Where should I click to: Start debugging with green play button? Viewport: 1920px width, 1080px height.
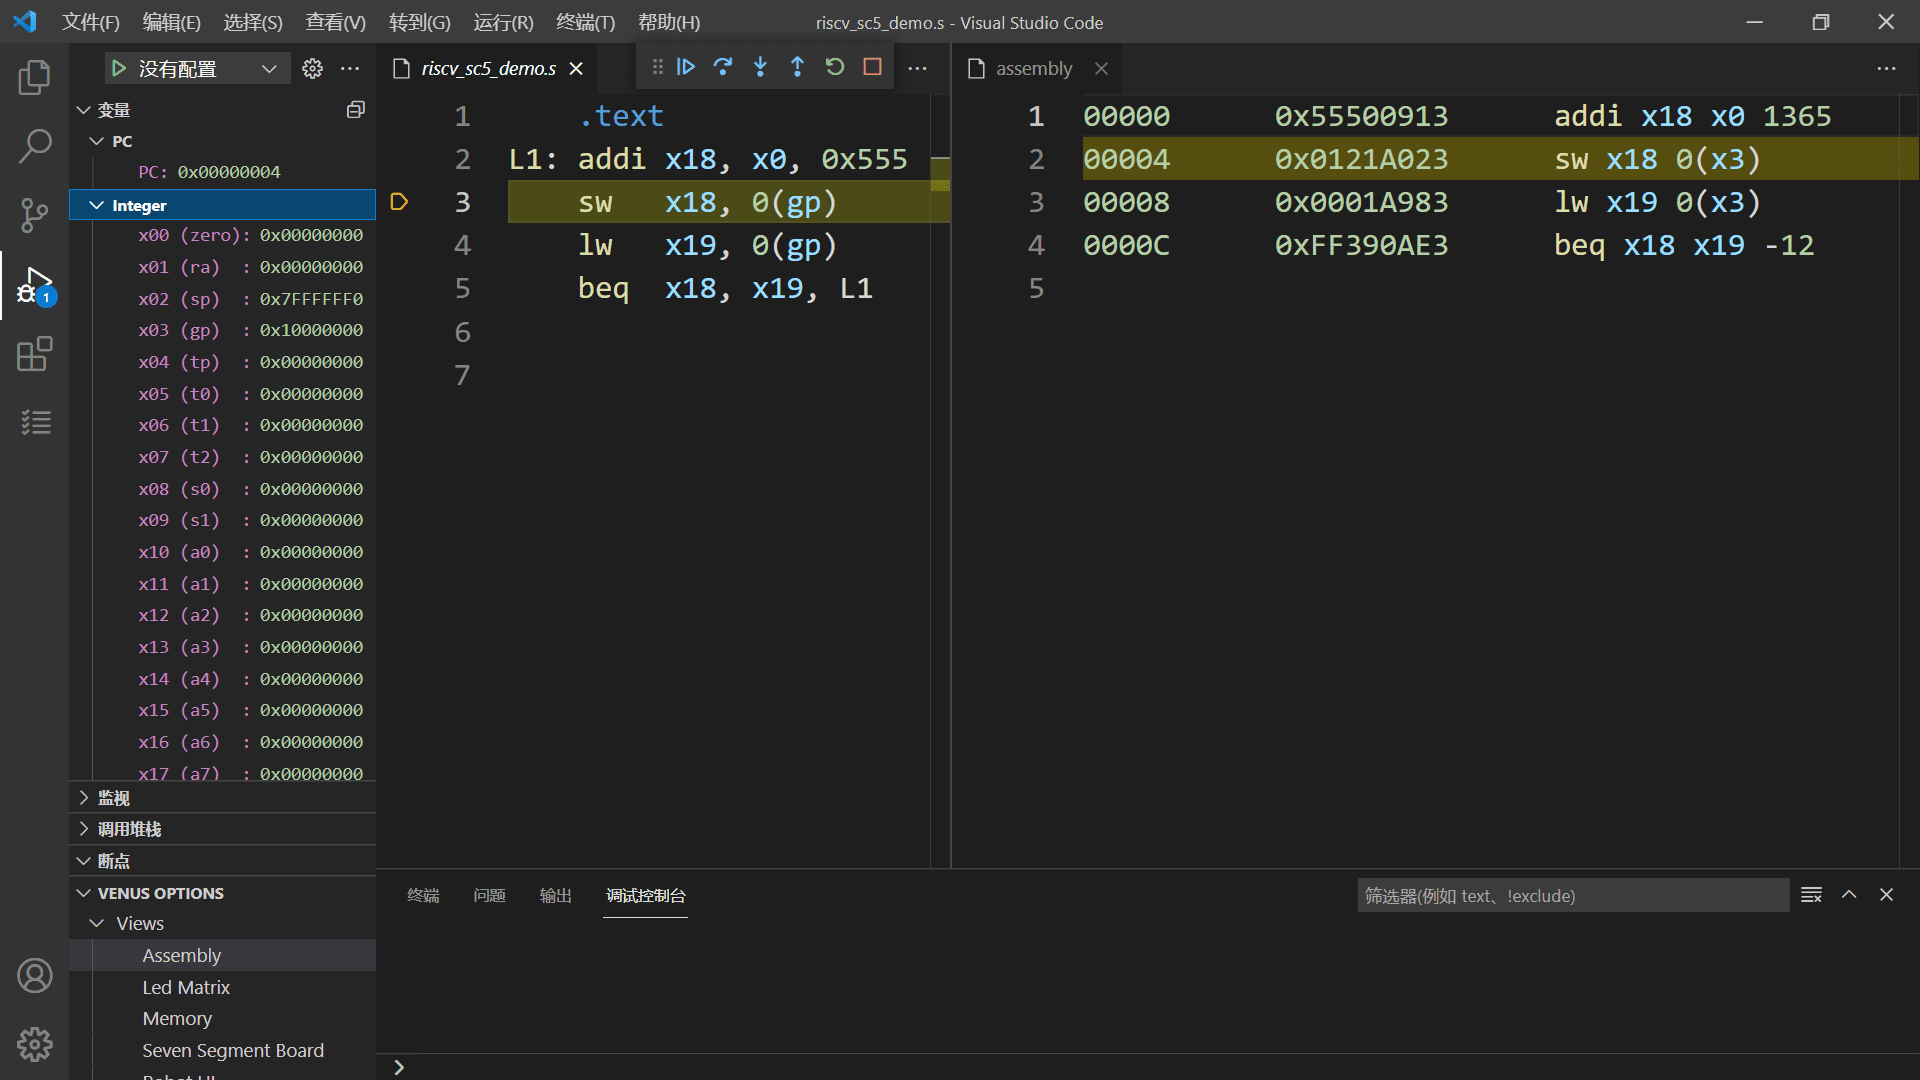119,68
